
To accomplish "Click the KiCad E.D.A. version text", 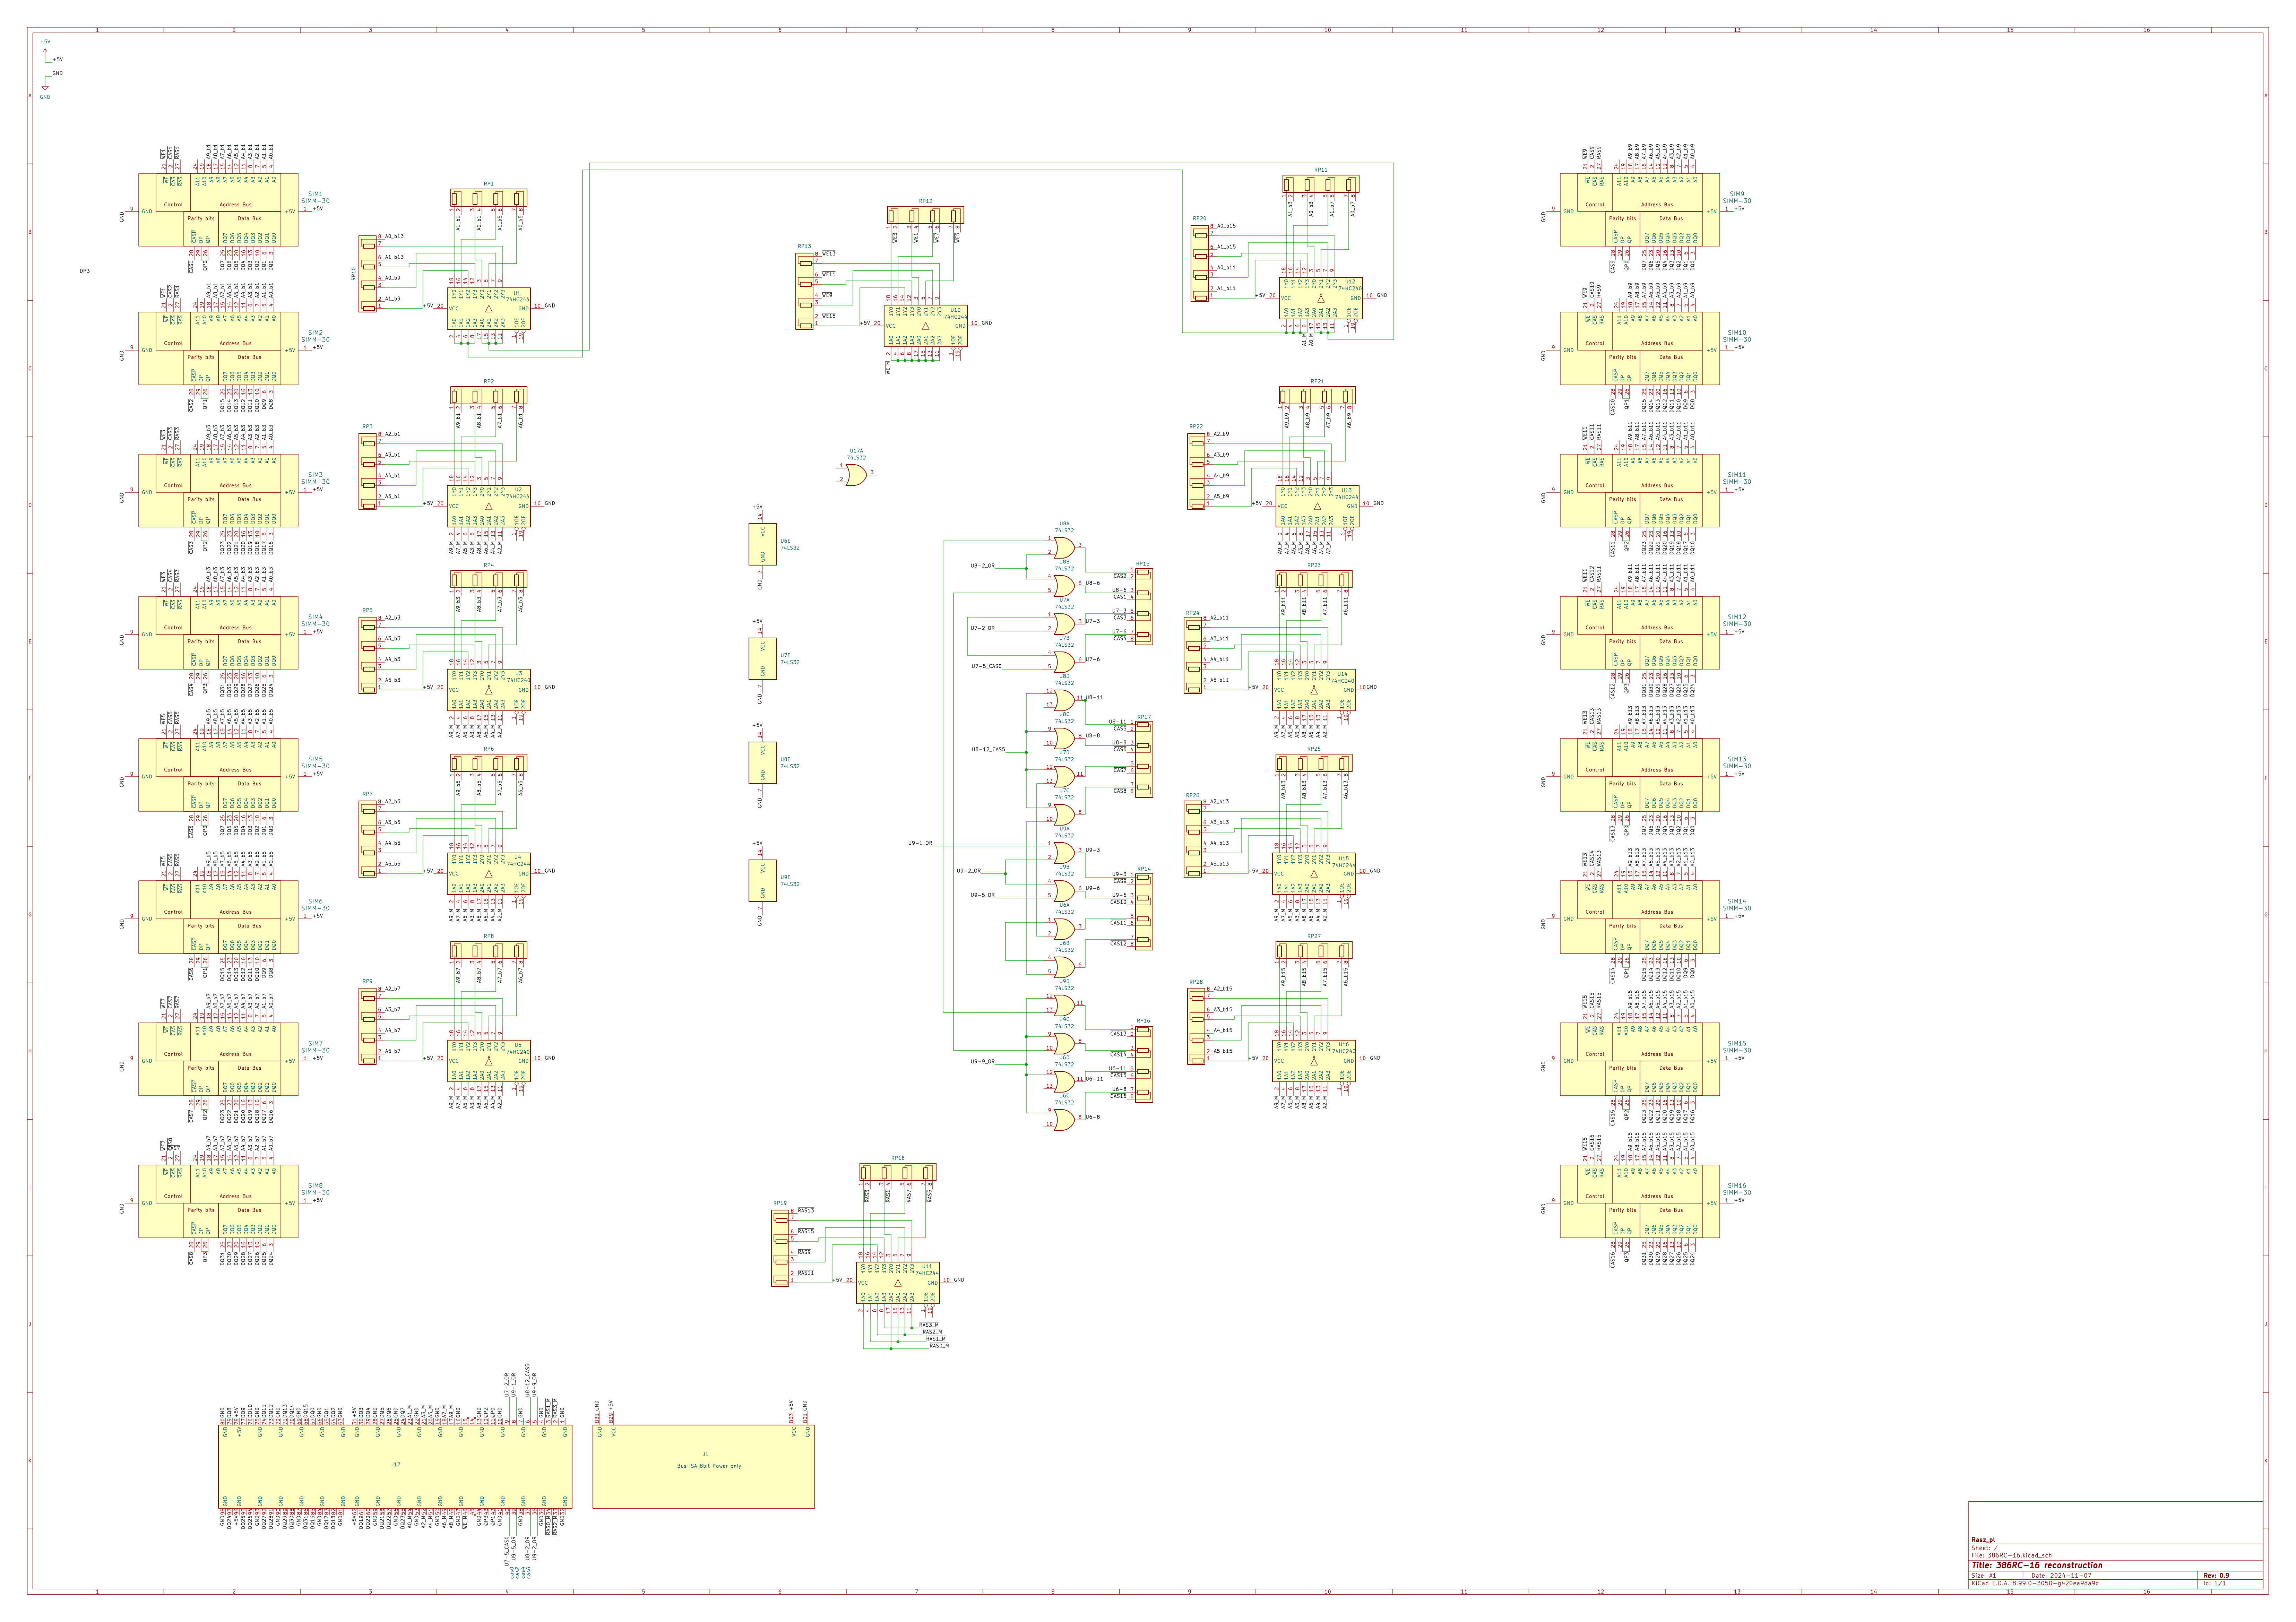I will click(x=2035, y=1583).
